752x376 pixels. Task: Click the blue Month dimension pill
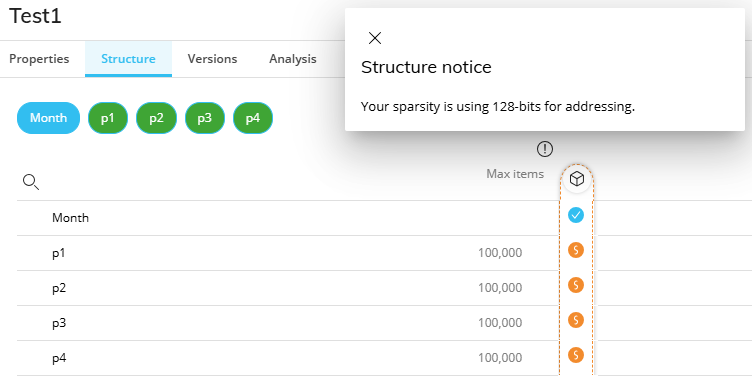(x=48, y=118)
